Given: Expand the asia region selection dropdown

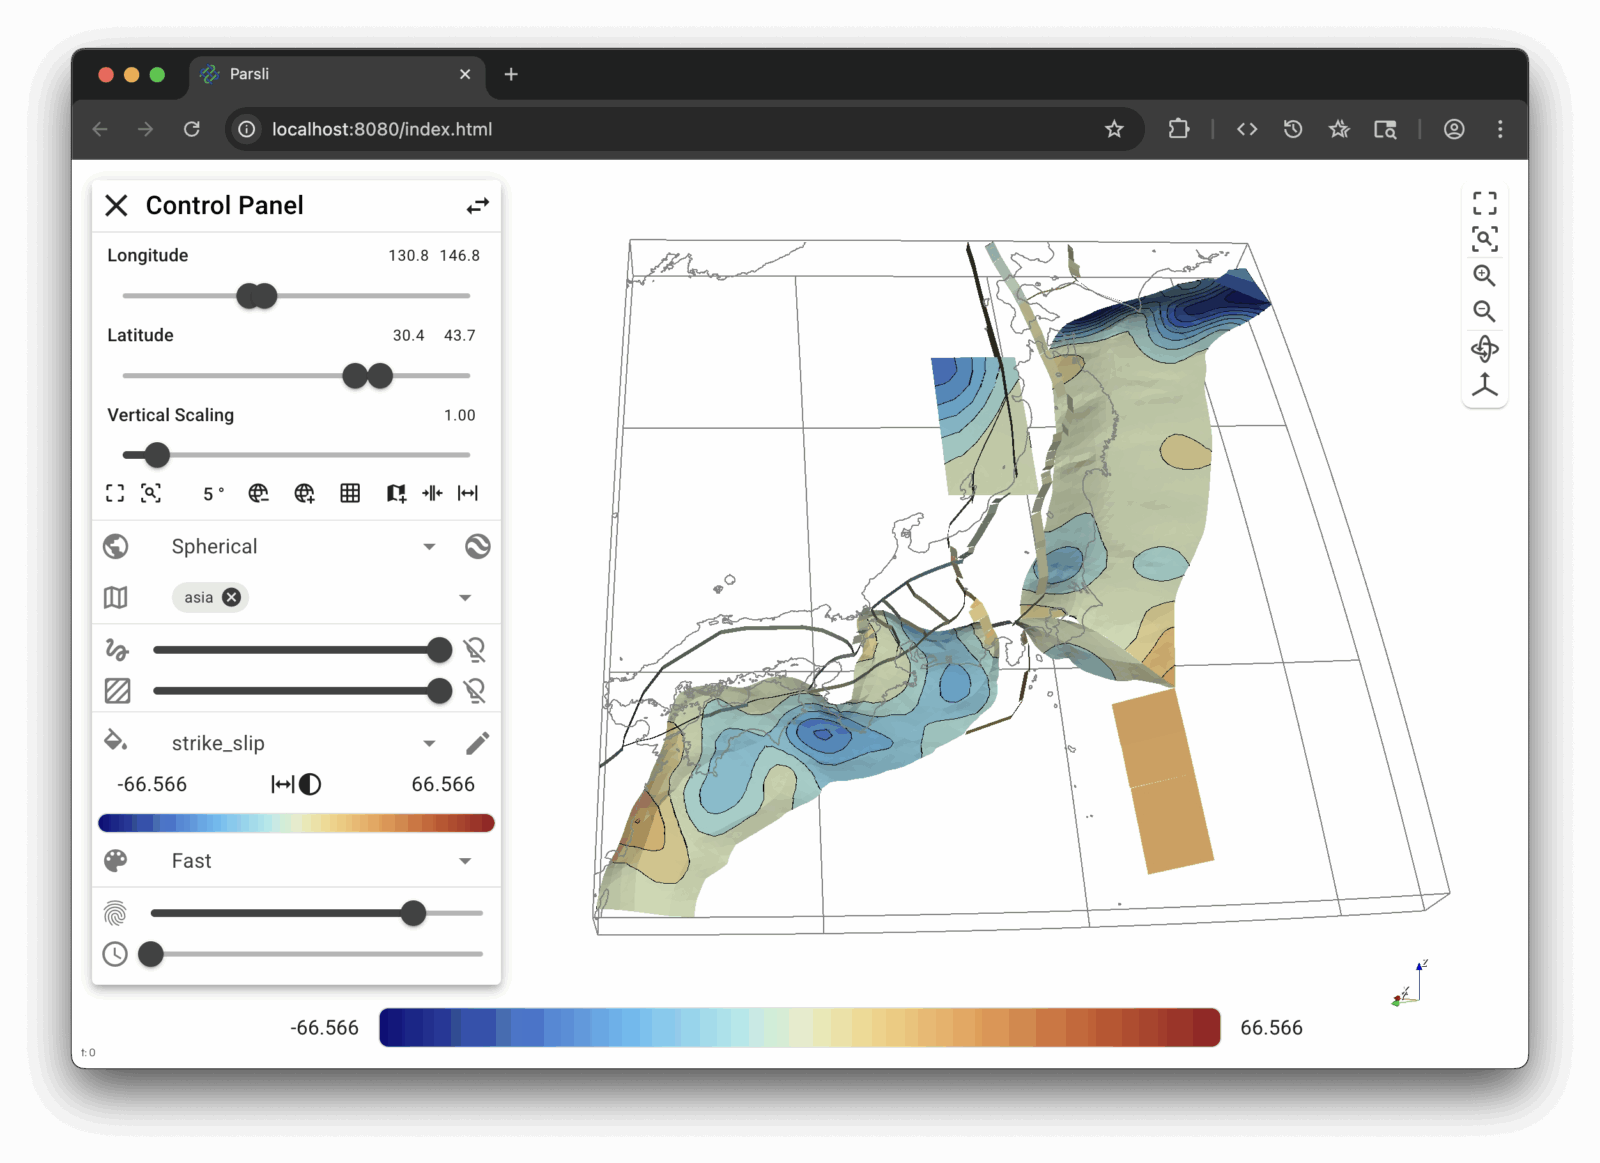Looking at the screenshot, I should [x=464, y=597].
